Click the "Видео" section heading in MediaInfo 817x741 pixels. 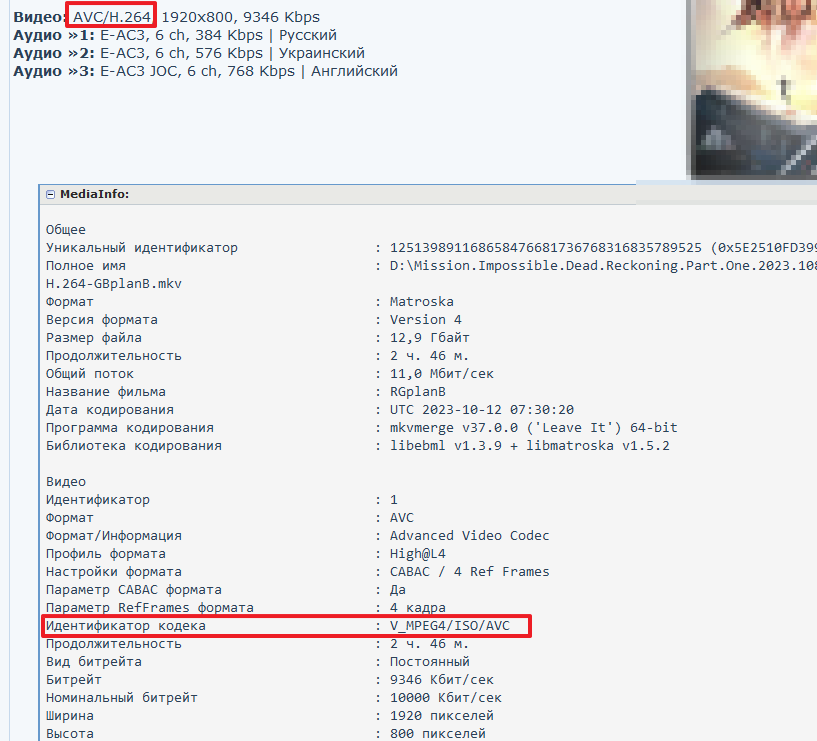(66, 482)
